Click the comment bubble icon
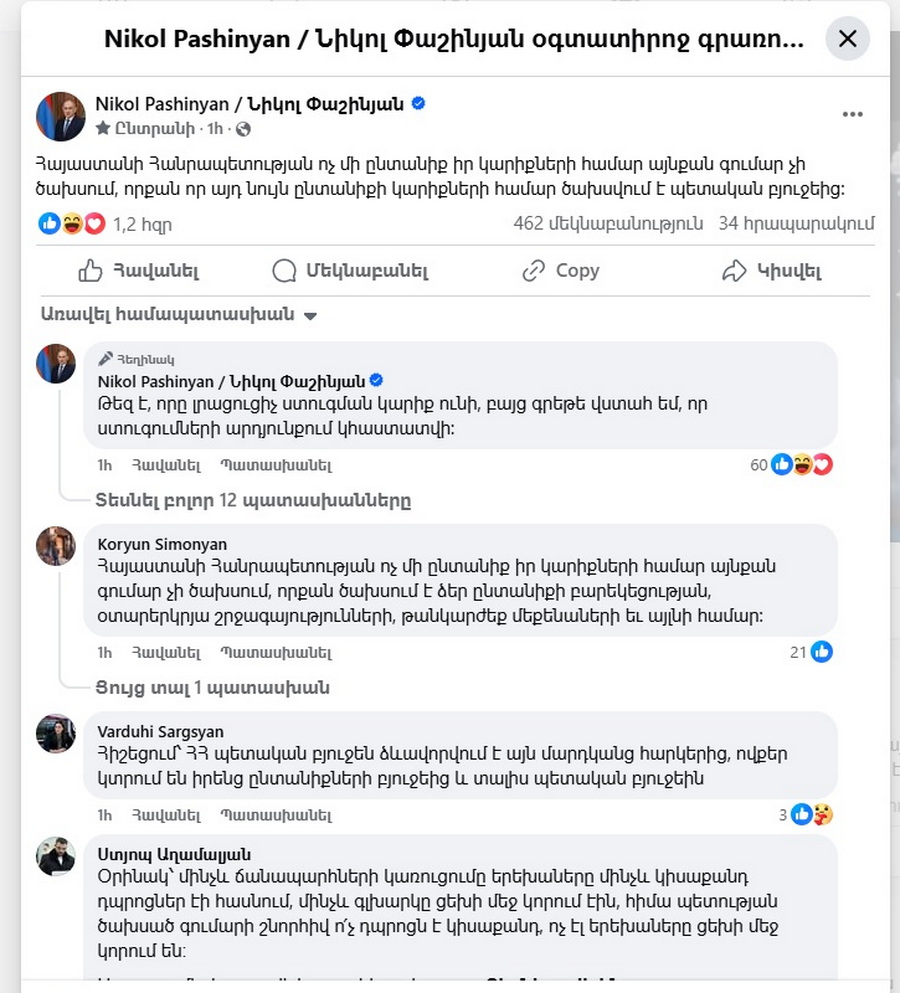The height and width of the screenshot is (993, 900). (284, 271)
